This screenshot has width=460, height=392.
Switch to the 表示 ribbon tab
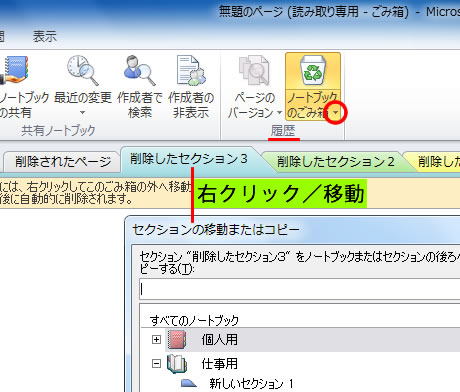45,36
